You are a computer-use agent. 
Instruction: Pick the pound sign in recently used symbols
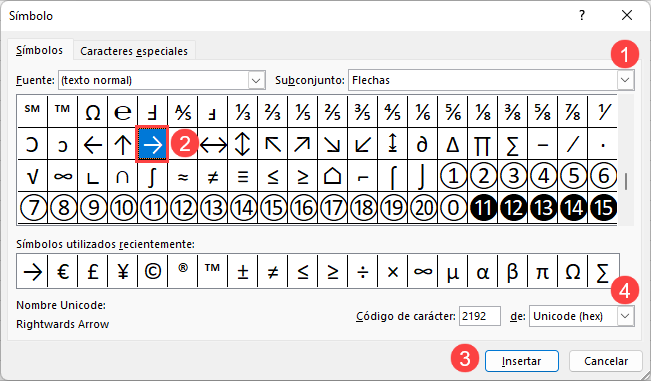pos(93,271)
